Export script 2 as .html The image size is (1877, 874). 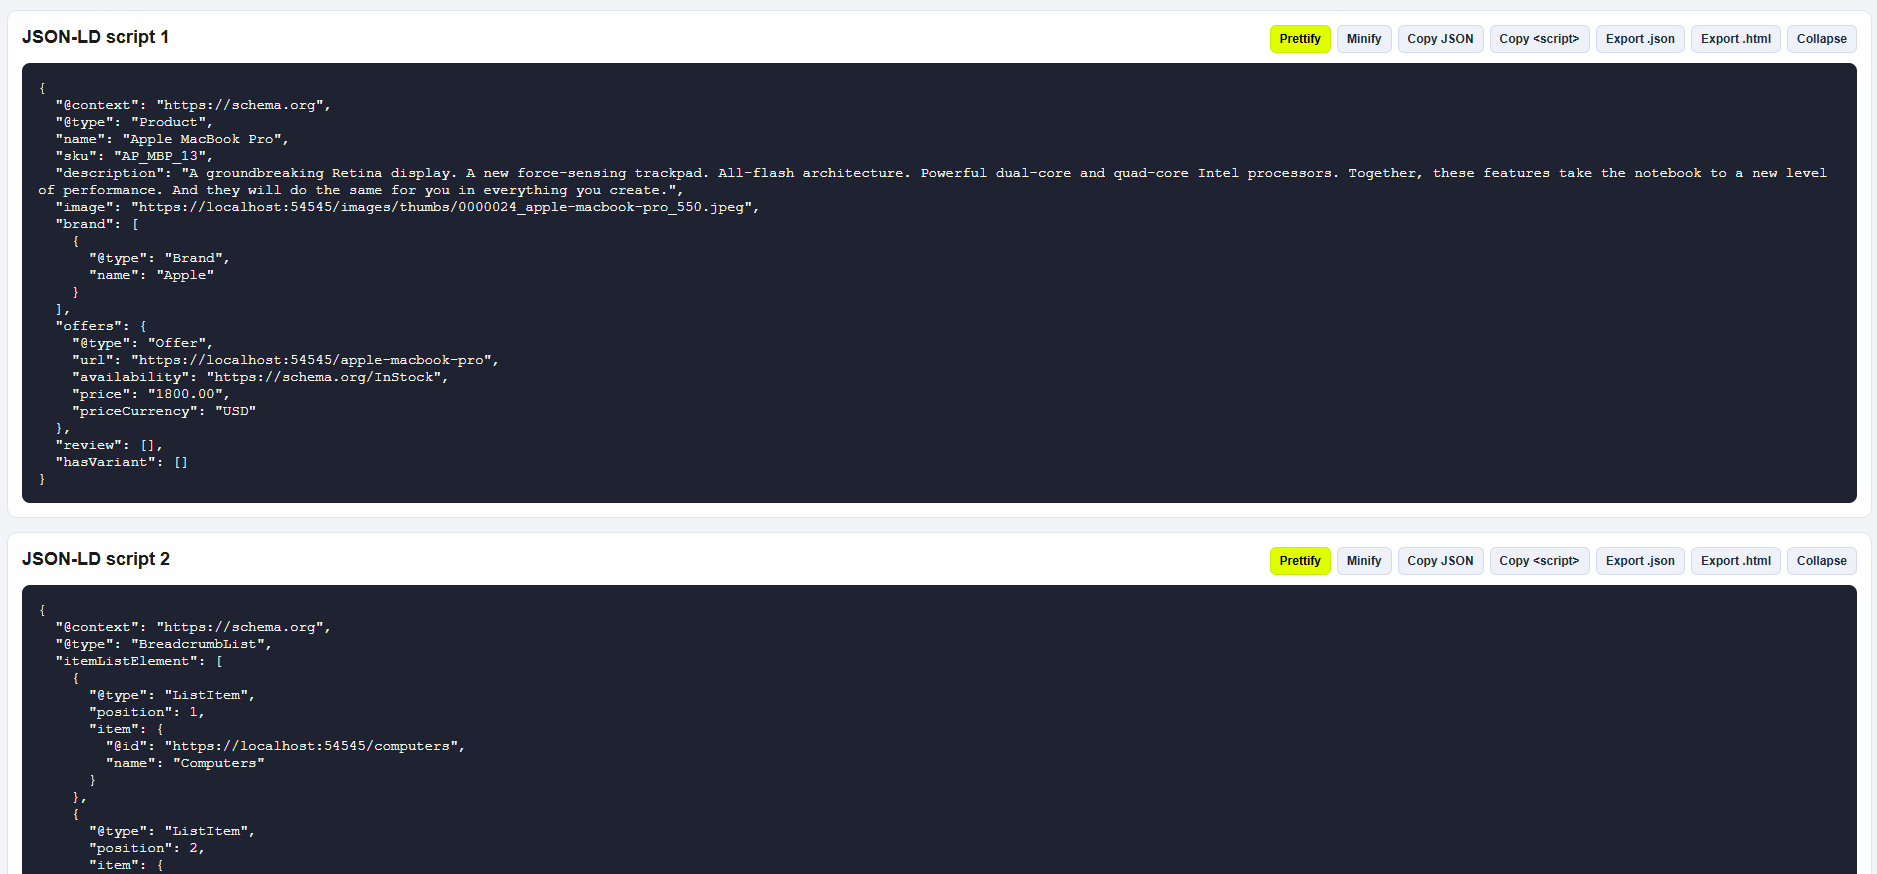click(1736, 561)
